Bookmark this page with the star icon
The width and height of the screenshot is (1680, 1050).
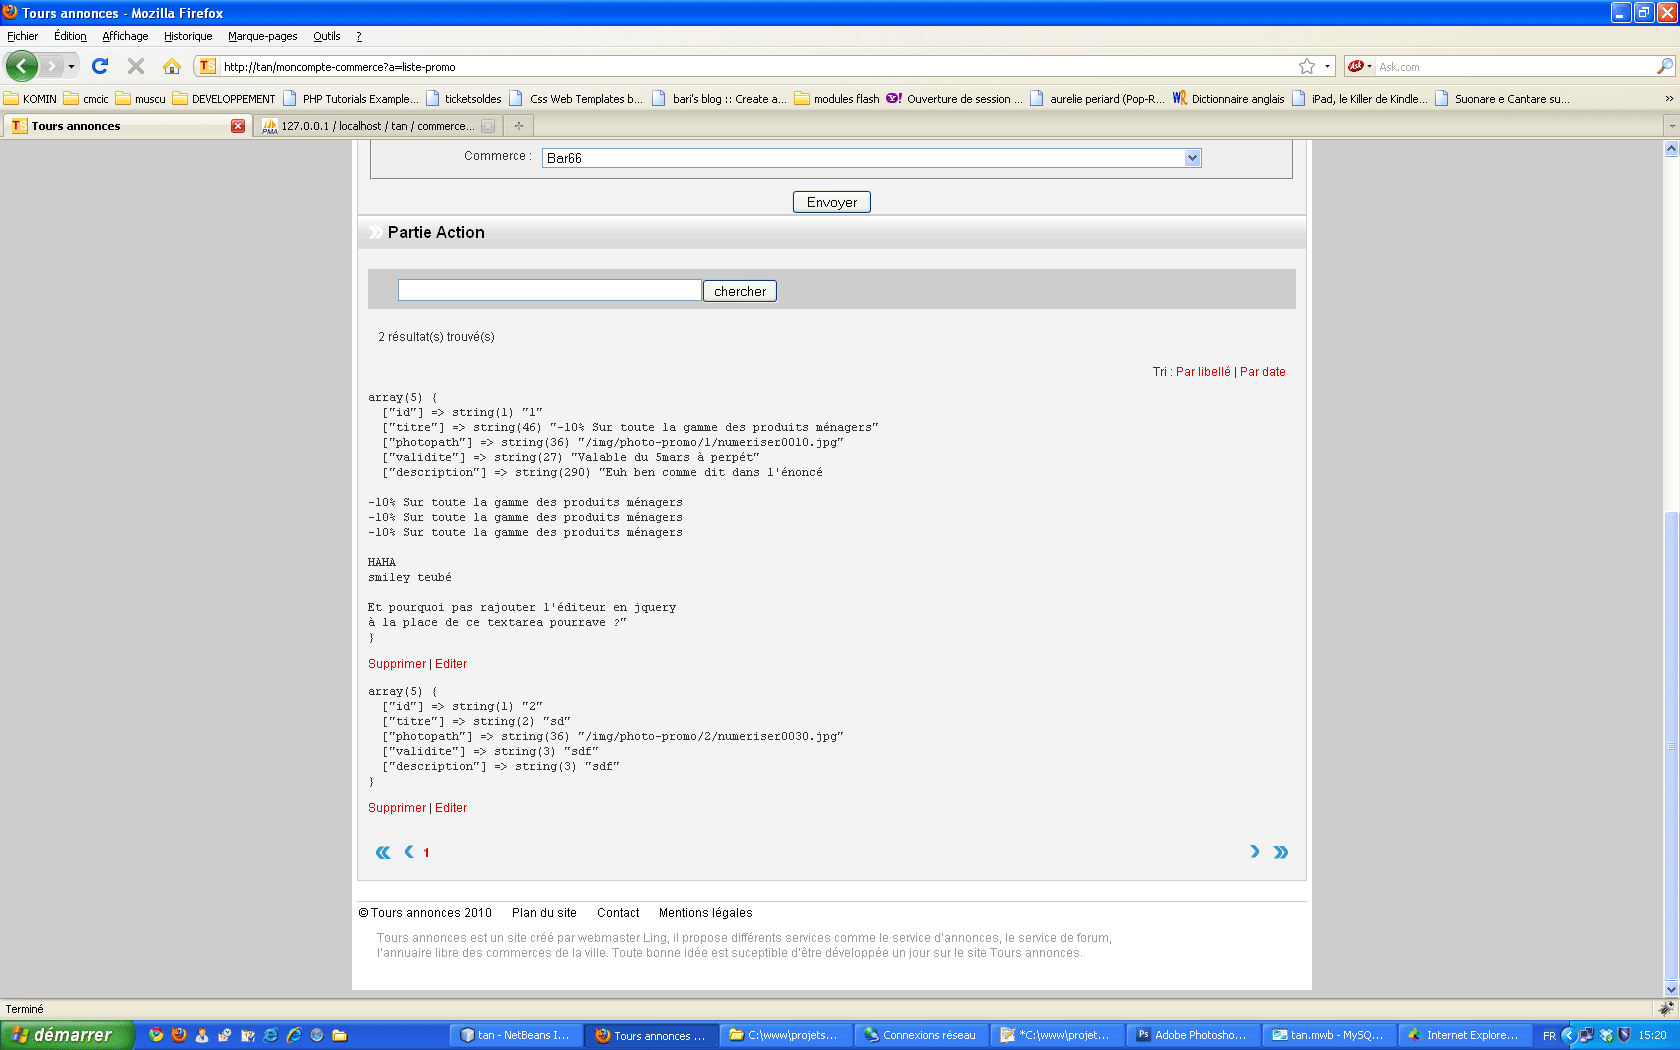coord(1306,67)
